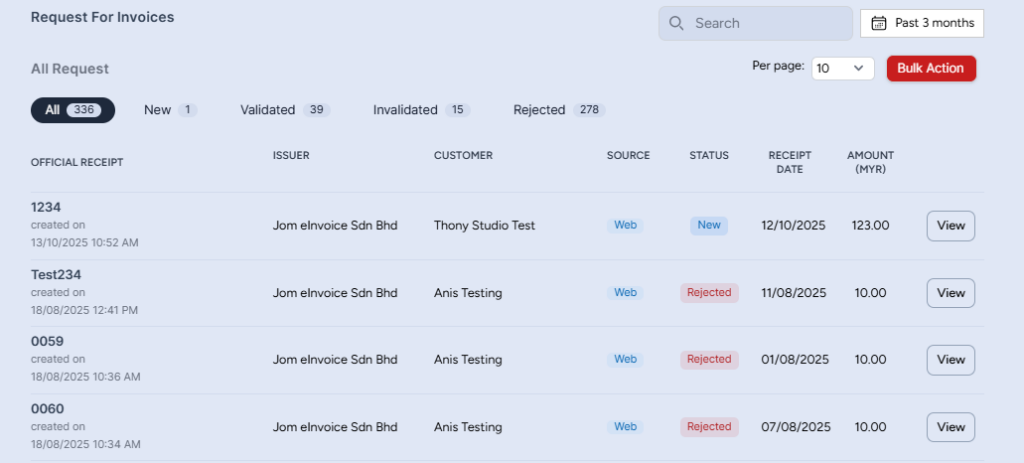1024x463 pixels.
Task: Select the All 336 tab
Action: 73,110
